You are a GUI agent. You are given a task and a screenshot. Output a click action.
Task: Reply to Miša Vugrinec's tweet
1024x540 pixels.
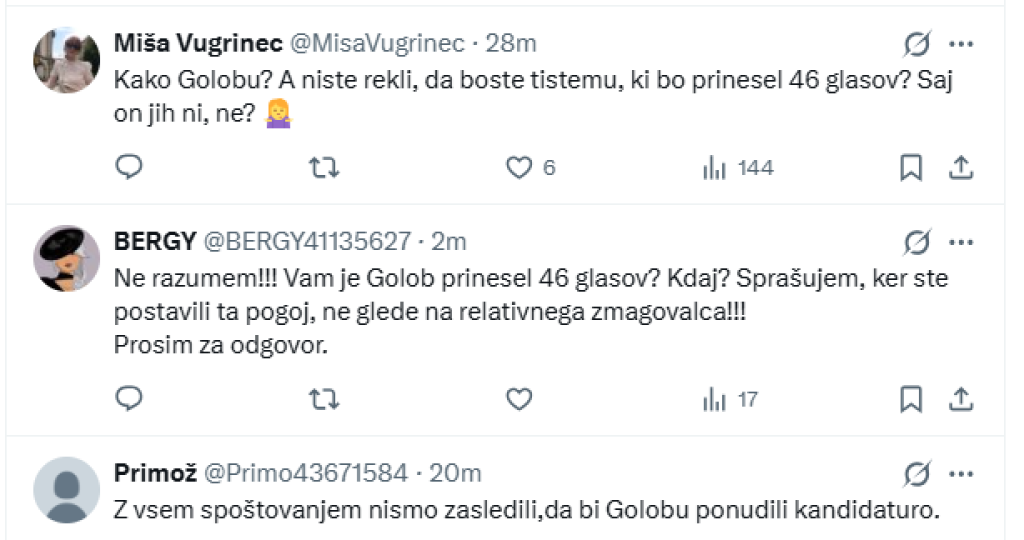tap(130, 168)
